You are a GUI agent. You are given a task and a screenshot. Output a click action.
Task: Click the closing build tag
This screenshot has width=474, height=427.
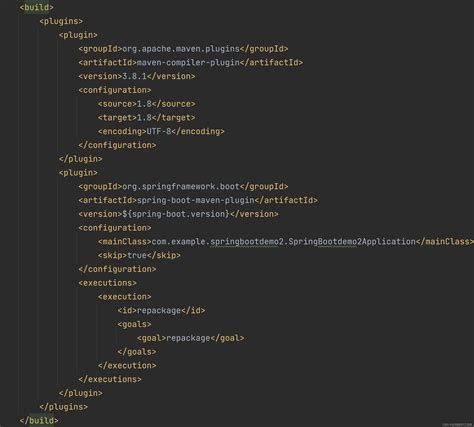click(x=39, y=421)
